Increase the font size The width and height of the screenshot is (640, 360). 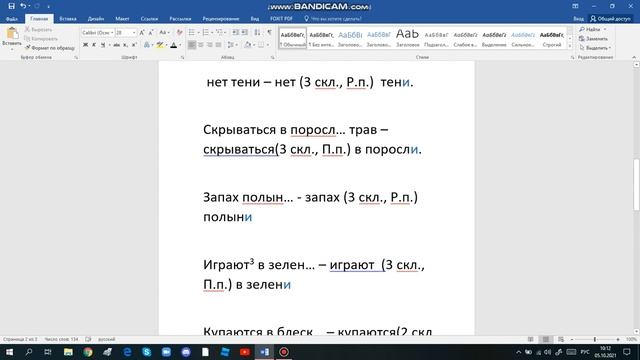(142, 32)
